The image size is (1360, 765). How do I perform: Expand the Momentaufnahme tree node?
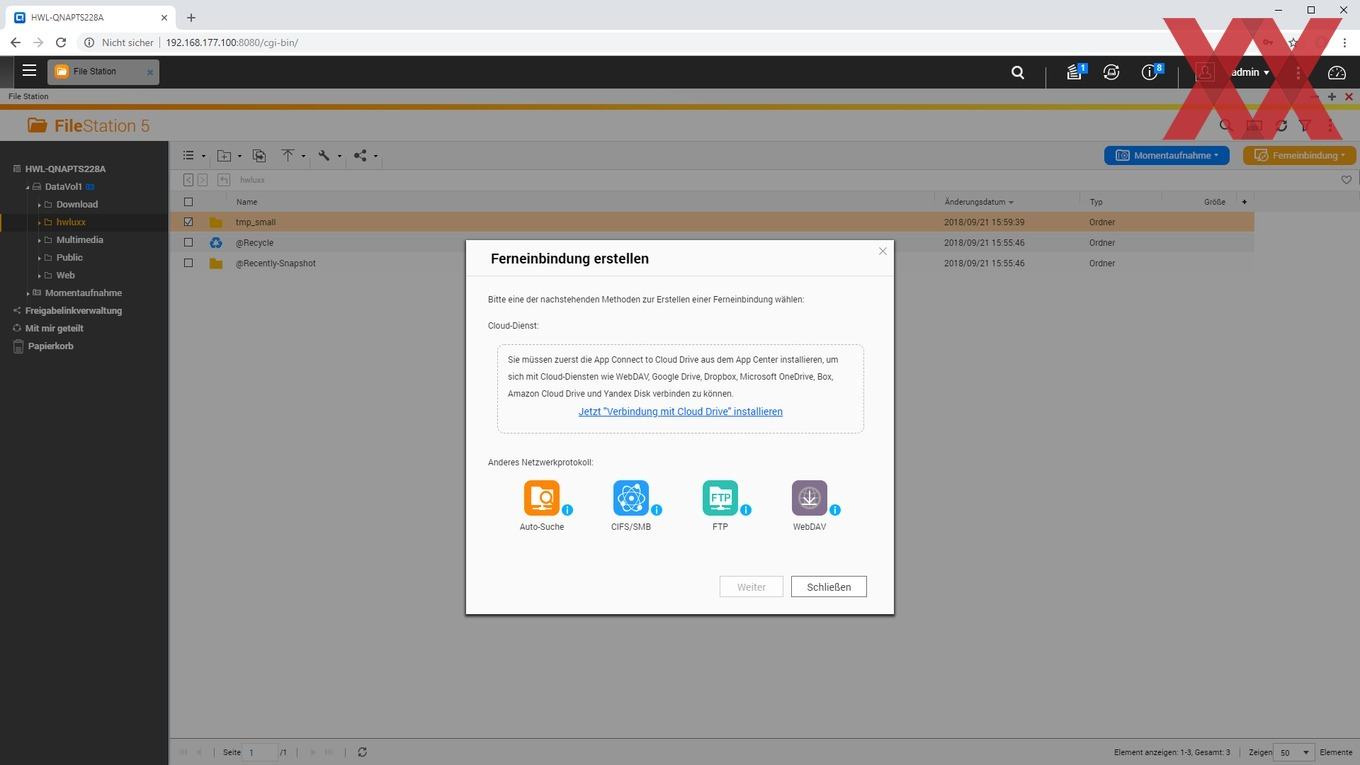click(28, 293)
